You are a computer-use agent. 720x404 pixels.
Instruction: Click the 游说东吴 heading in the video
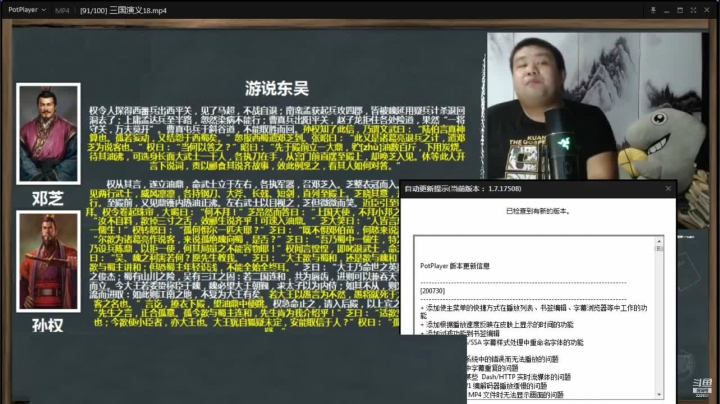[276, 88]
